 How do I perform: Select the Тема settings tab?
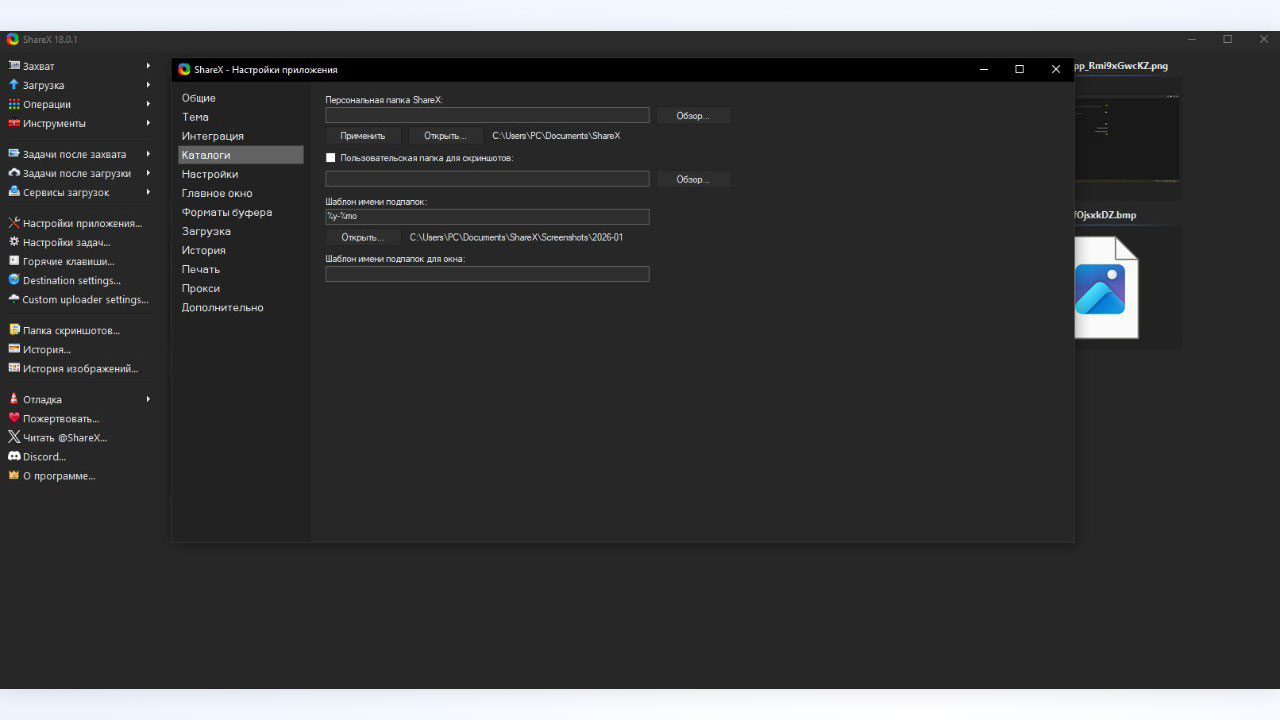195,117
